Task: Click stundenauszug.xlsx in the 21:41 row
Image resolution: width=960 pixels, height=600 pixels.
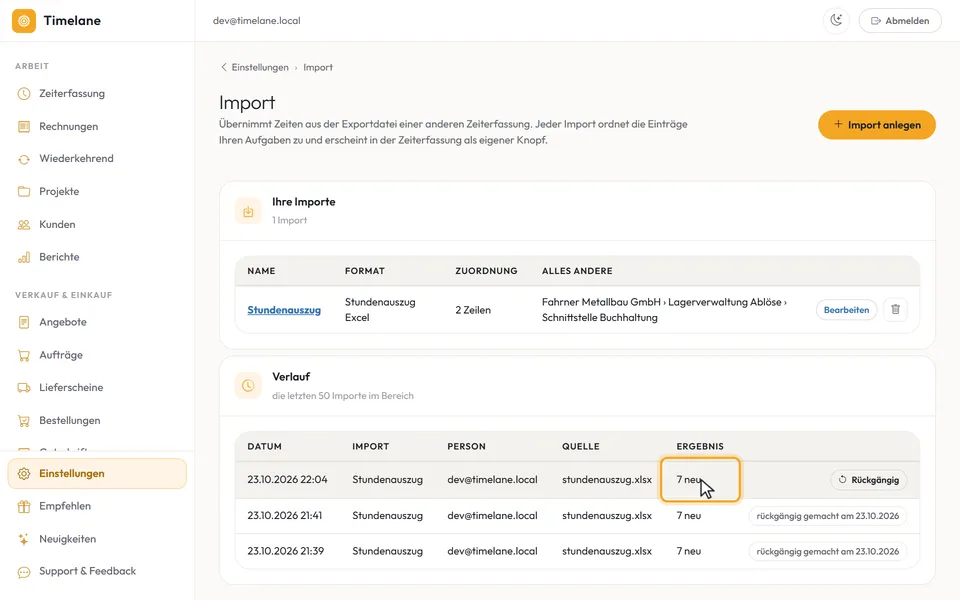Action: pos(607,516)
